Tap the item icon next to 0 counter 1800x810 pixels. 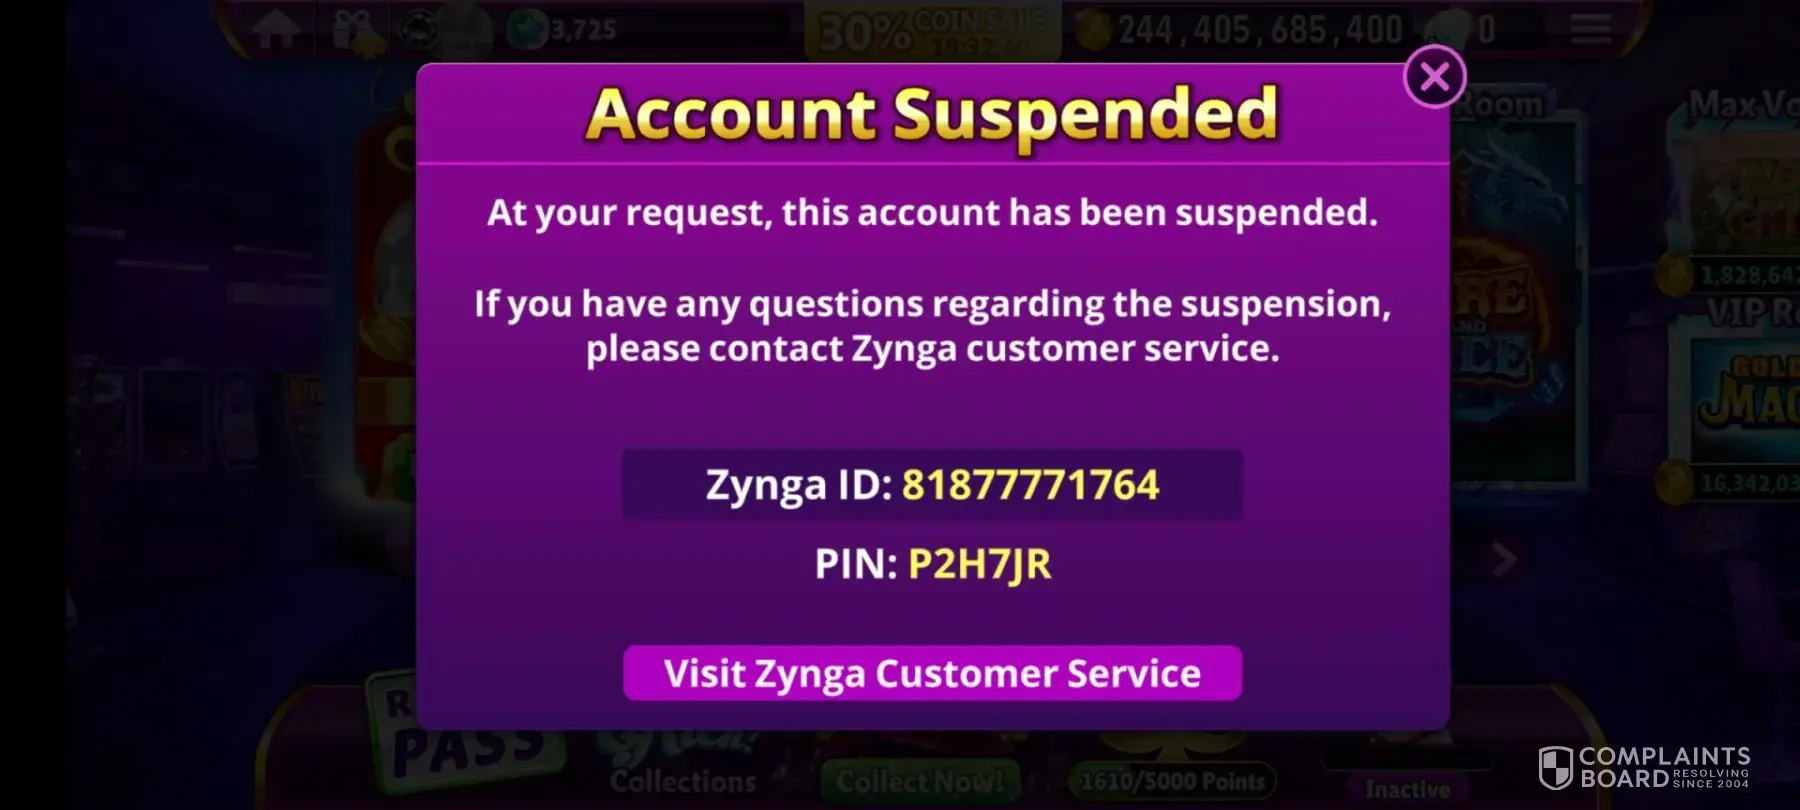pyautogui.click(x=1452, y=29)
